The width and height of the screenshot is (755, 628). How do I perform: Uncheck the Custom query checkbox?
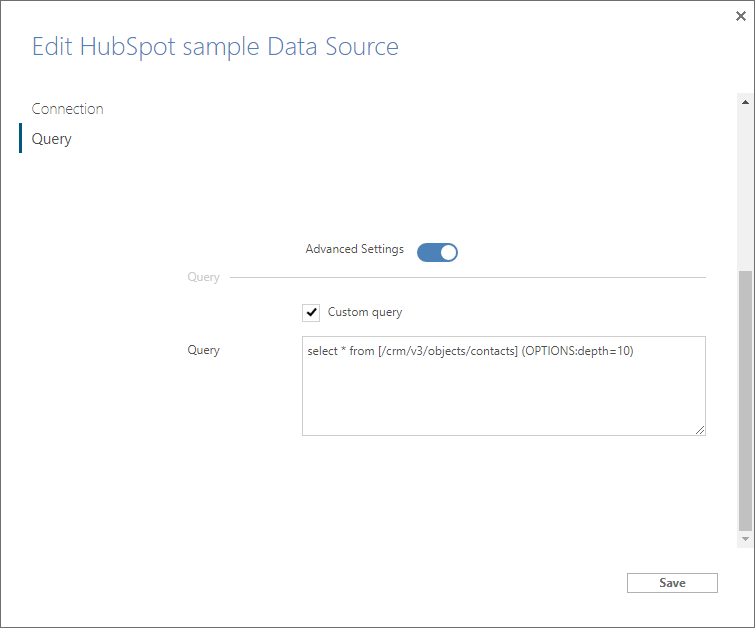[311, 313]
